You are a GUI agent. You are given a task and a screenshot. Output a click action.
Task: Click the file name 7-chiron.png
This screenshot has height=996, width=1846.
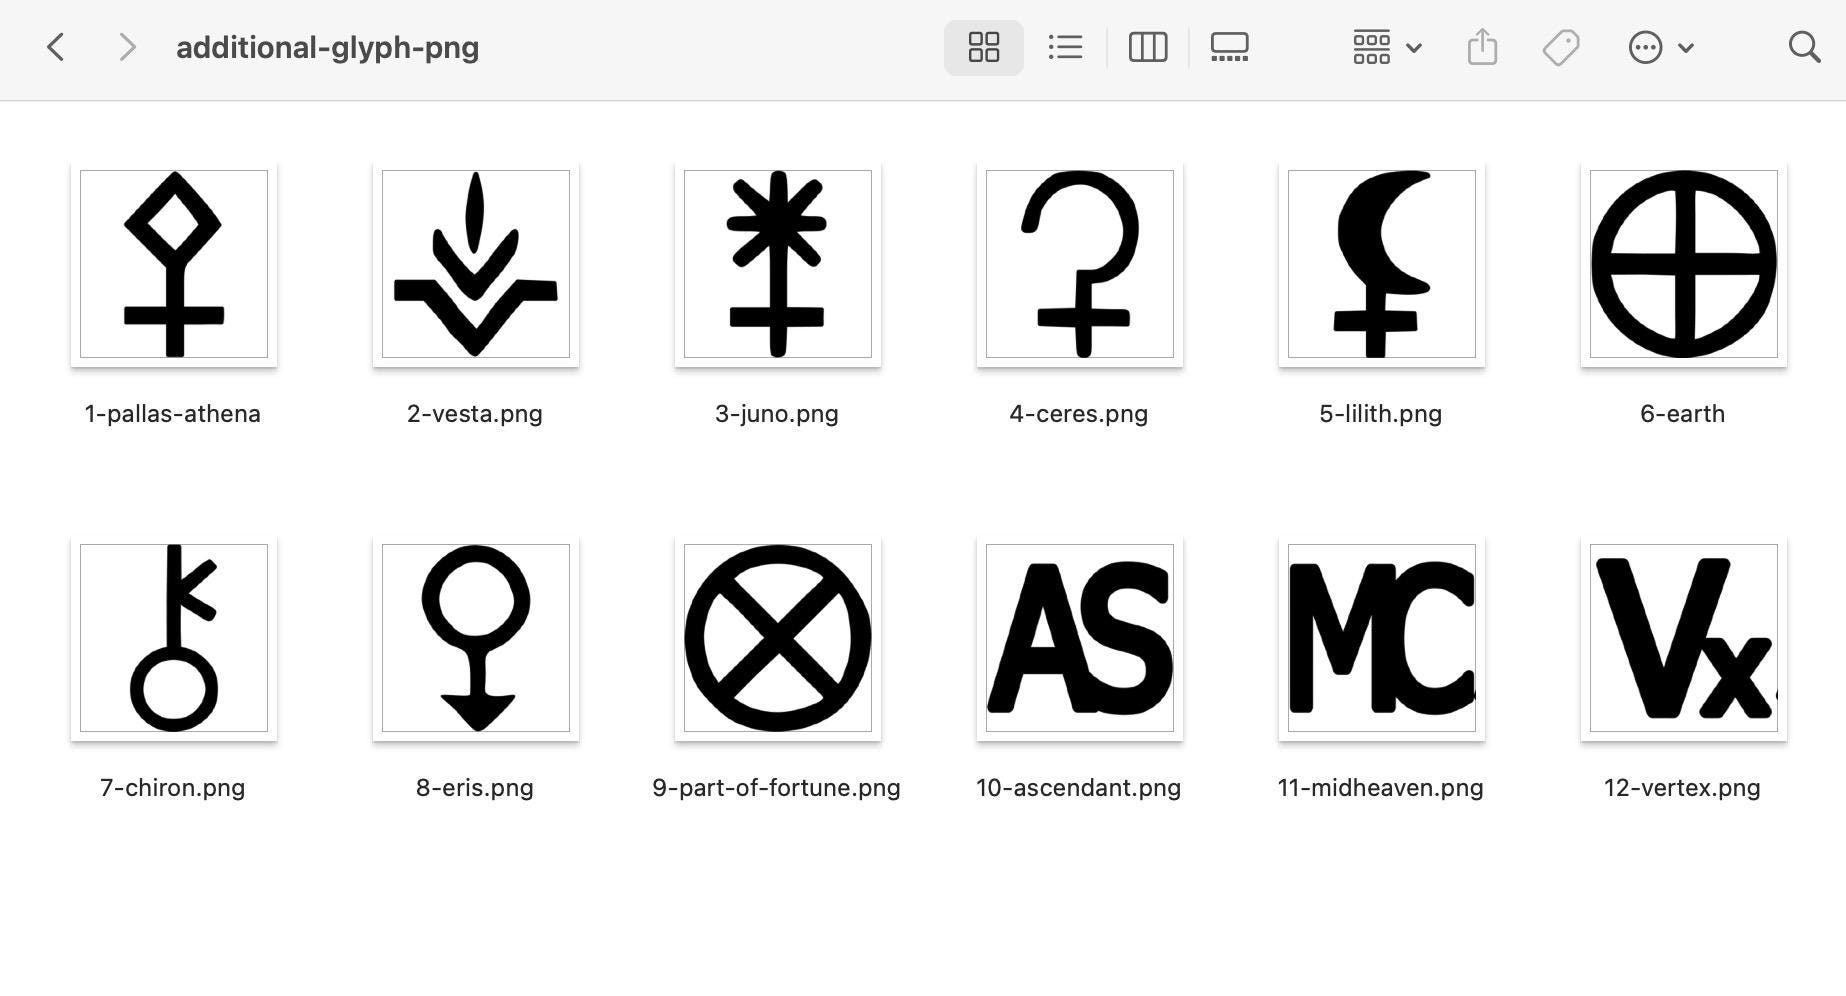(x=173, y=788)
